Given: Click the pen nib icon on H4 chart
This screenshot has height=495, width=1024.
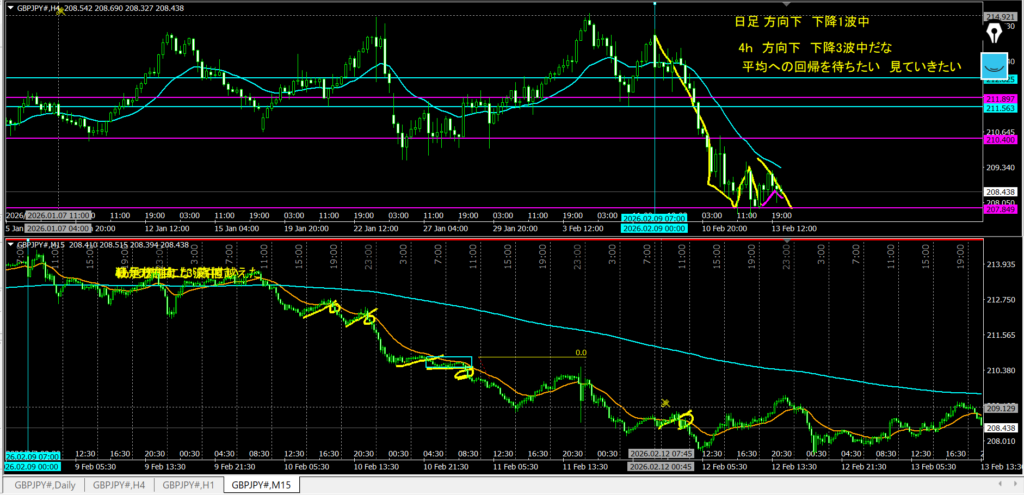Looking at the screenshot, I should click(x=994, y=34).
